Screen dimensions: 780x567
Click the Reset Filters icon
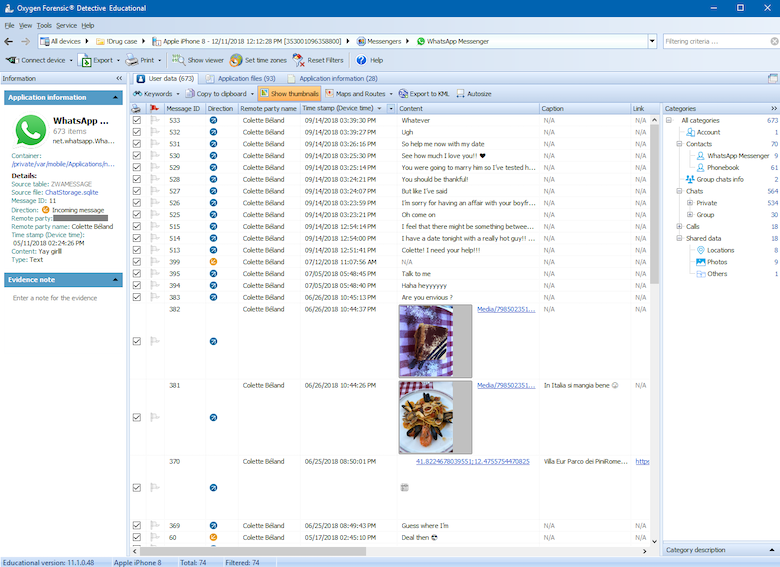coord(298,60)
